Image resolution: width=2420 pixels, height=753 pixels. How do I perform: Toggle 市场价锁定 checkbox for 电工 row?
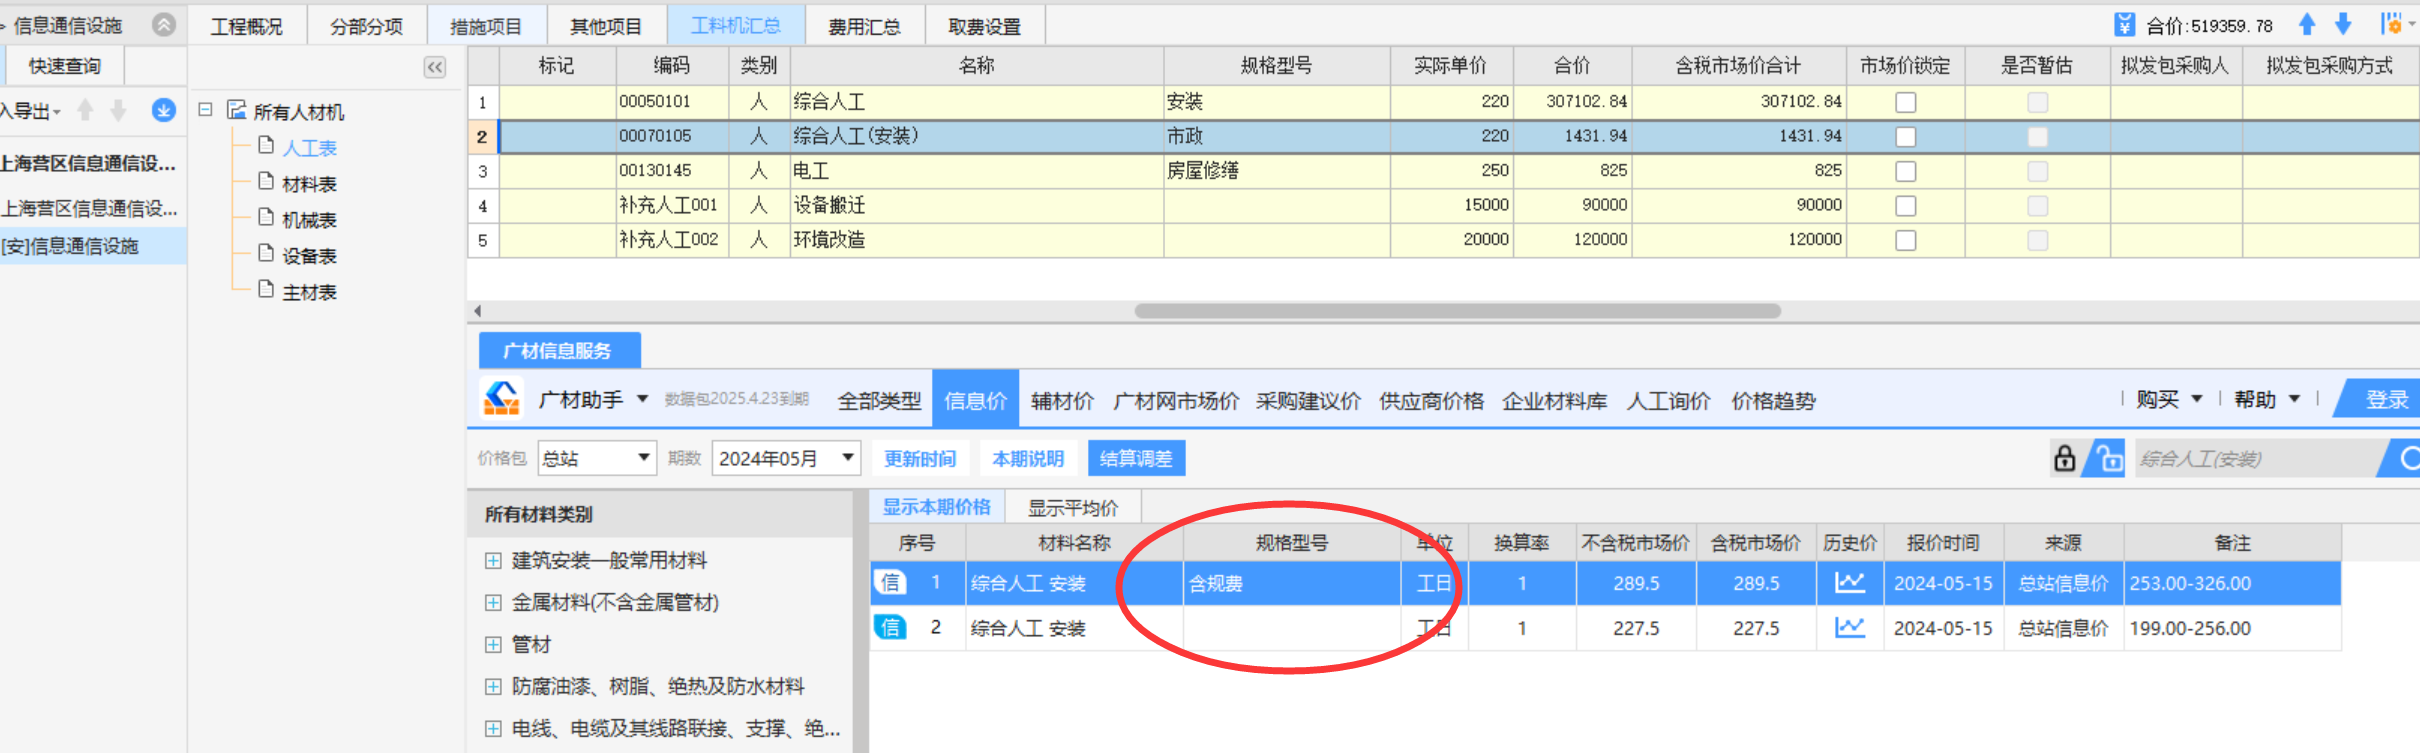tap(1906, 171)
